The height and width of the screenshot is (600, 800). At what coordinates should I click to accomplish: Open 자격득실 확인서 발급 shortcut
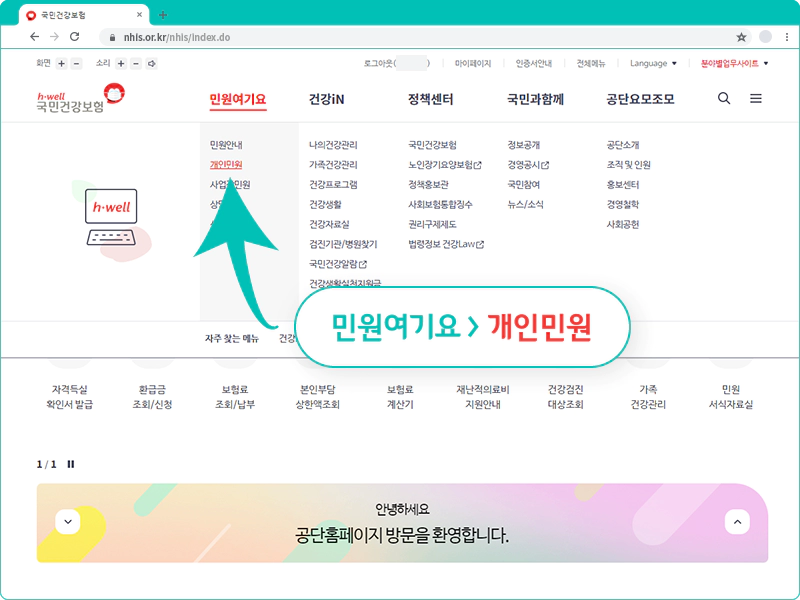69,397
